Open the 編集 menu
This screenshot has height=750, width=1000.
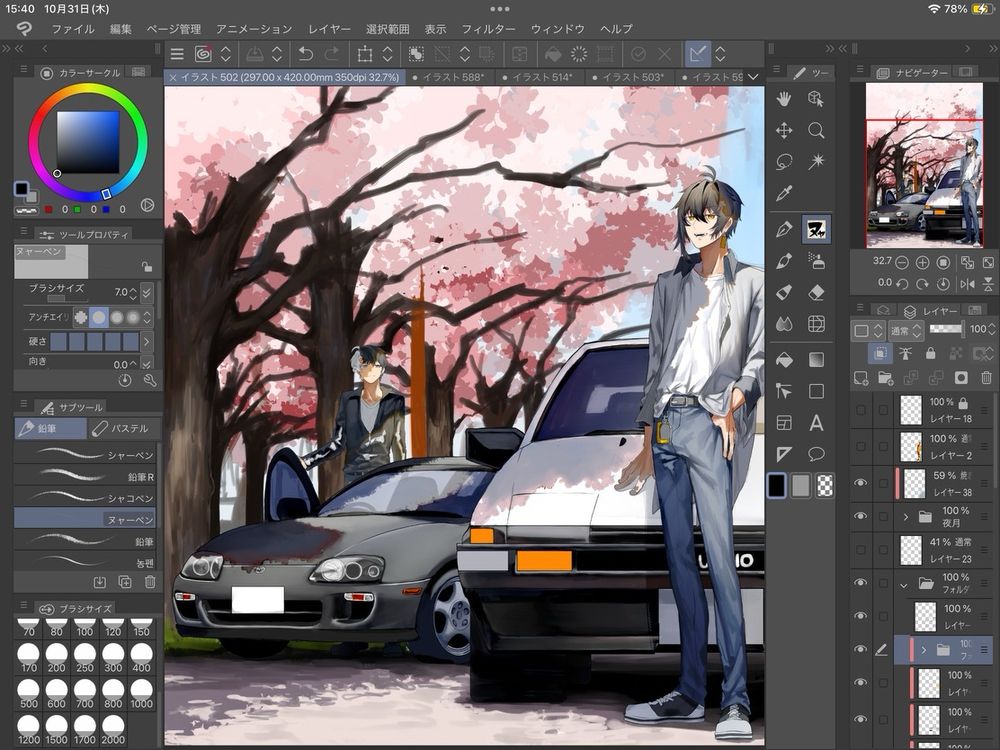121,29
